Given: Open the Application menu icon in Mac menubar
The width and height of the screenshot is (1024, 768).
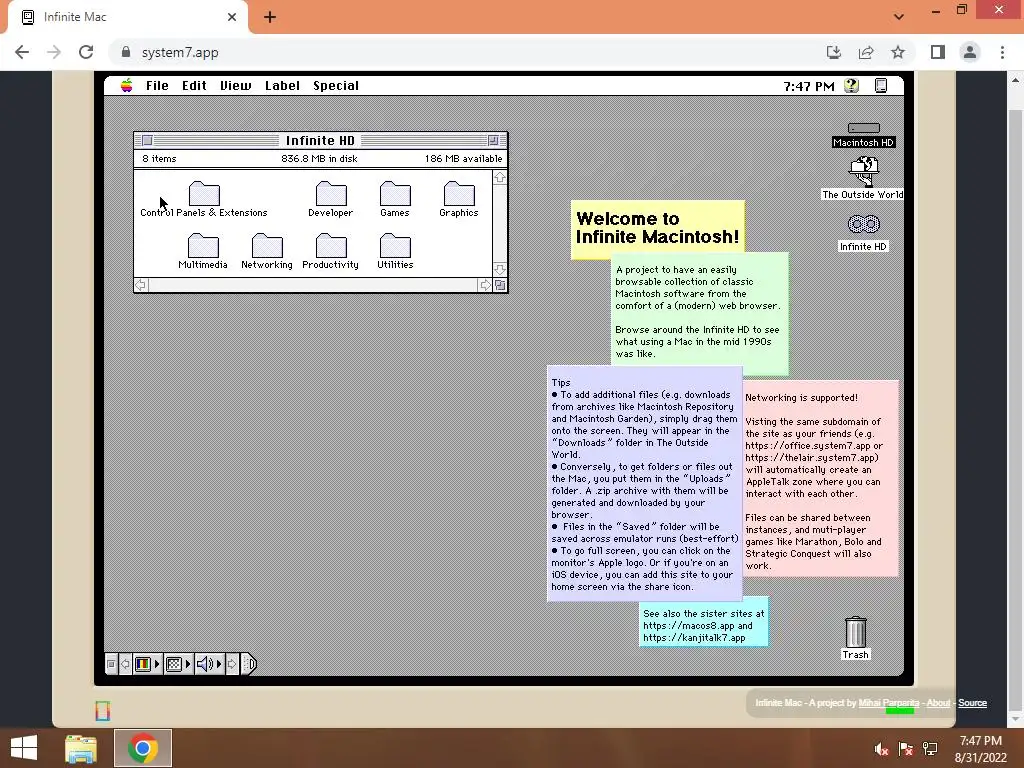Looking at the screenshot, I should [x=881, y=86].
